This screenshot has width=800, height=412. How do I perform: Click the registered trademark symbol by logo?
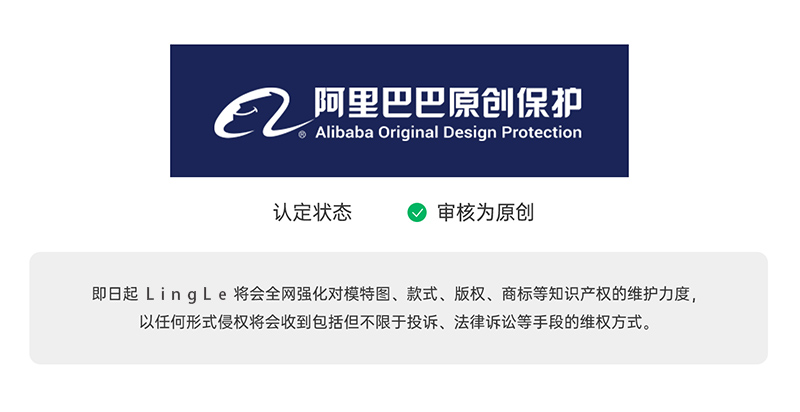[302, 133]
